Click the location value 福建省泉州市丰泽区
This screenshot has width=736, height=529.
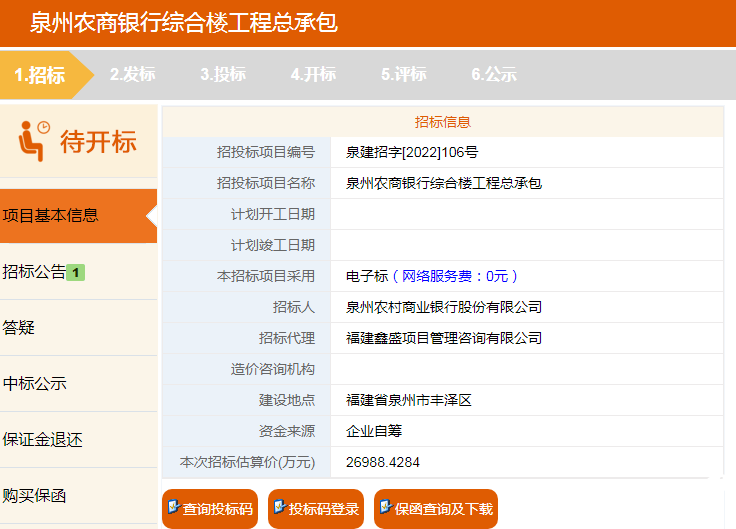(408, 400)
